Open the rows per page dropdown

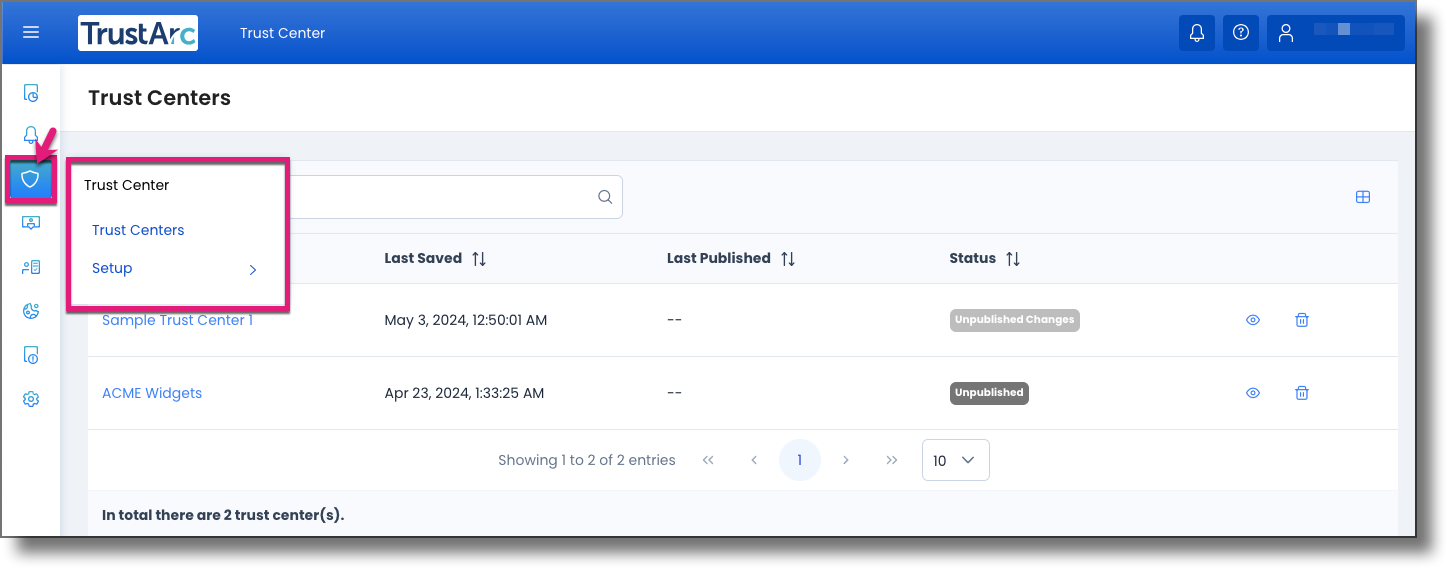[955, 460]
